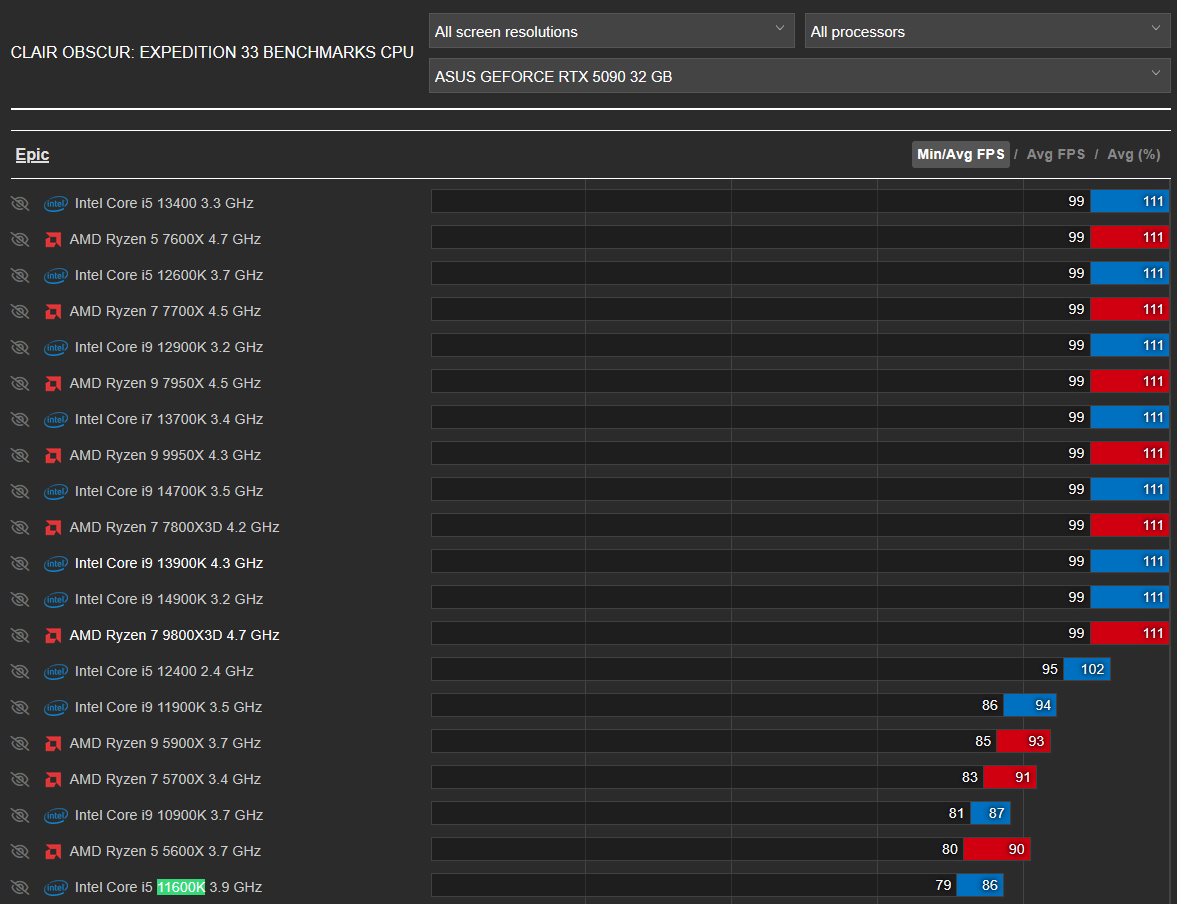Screen dimensions: 1177x904
Task: Hide the AMD Ryzen 9 9950X row
Action: (x=20, y=456)
